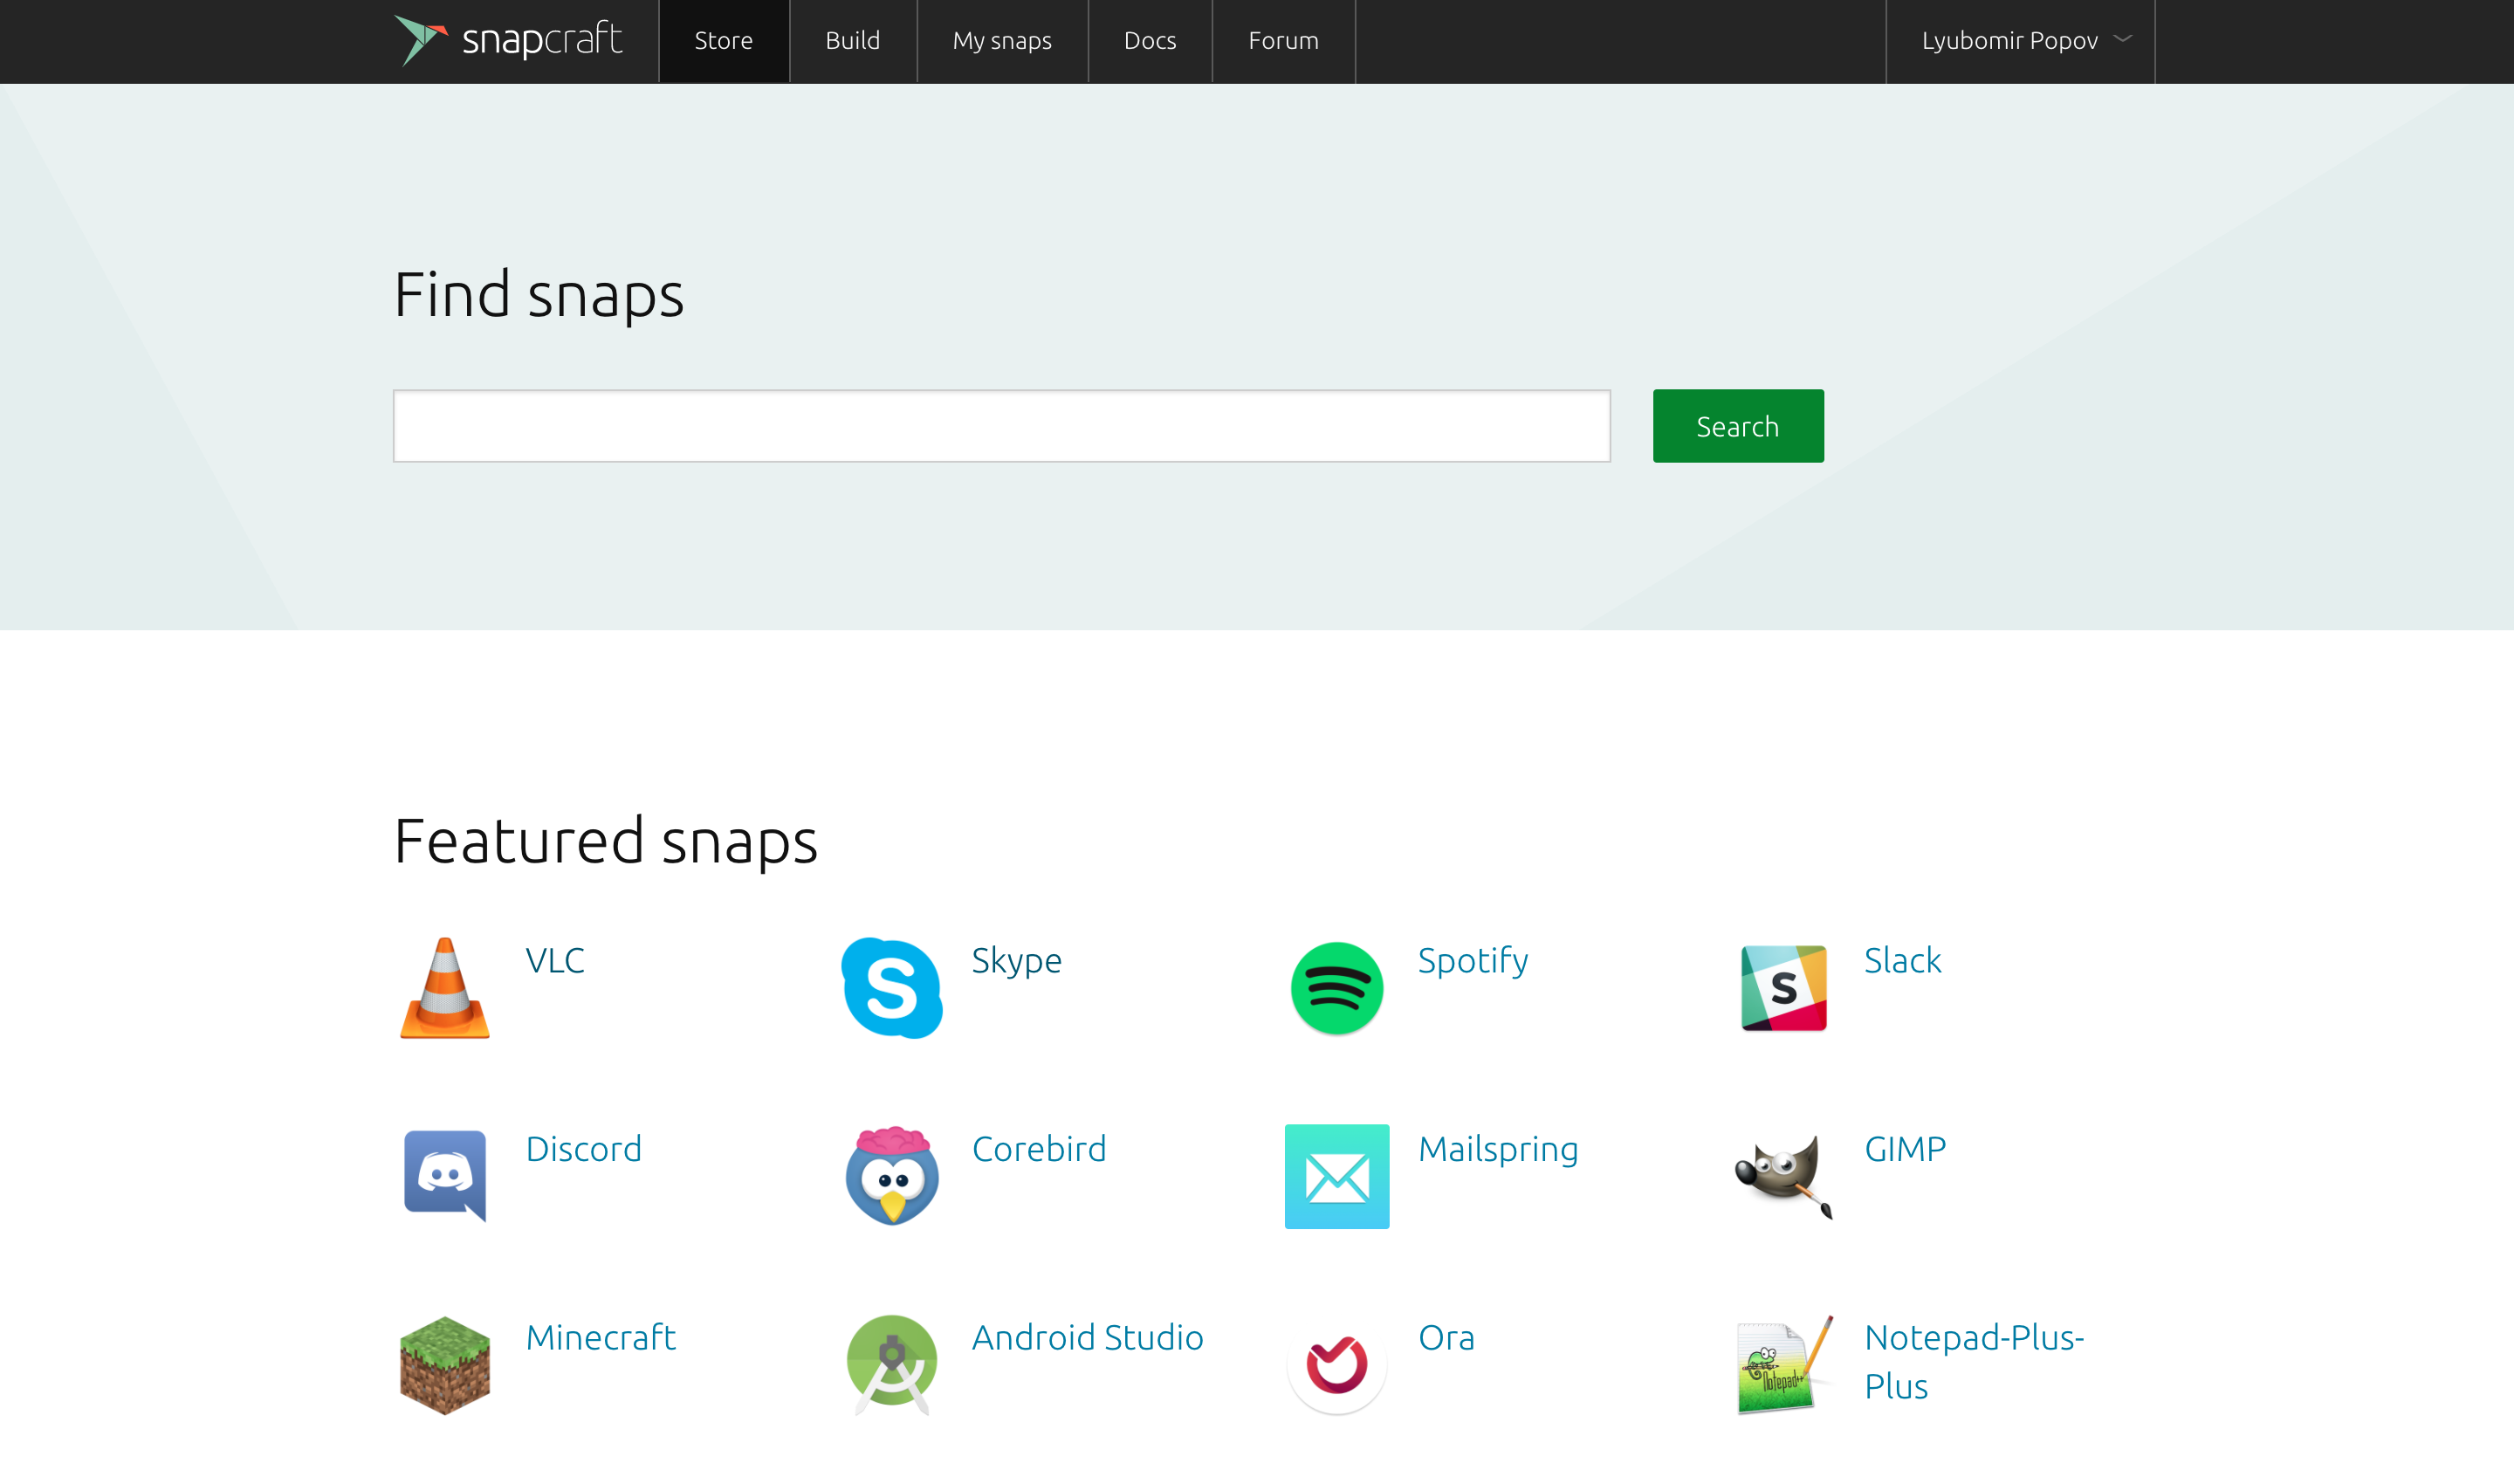Click the Corebird app icon
2514x1484 pixels.
pos(890,1175)
